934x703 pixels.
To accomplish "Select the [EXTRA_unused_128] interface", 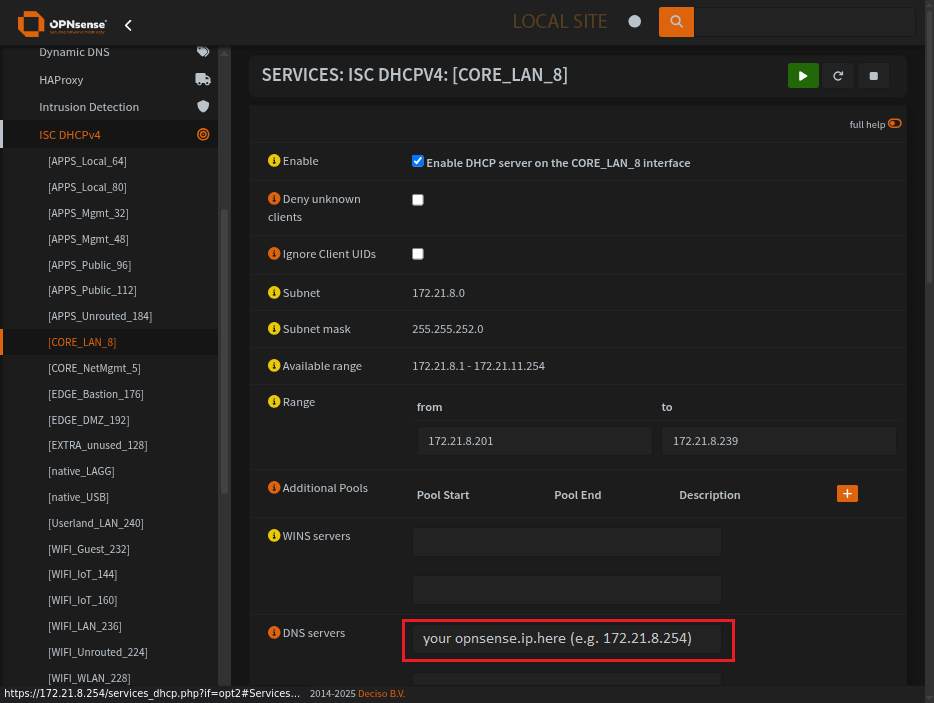I will point(98,445).
